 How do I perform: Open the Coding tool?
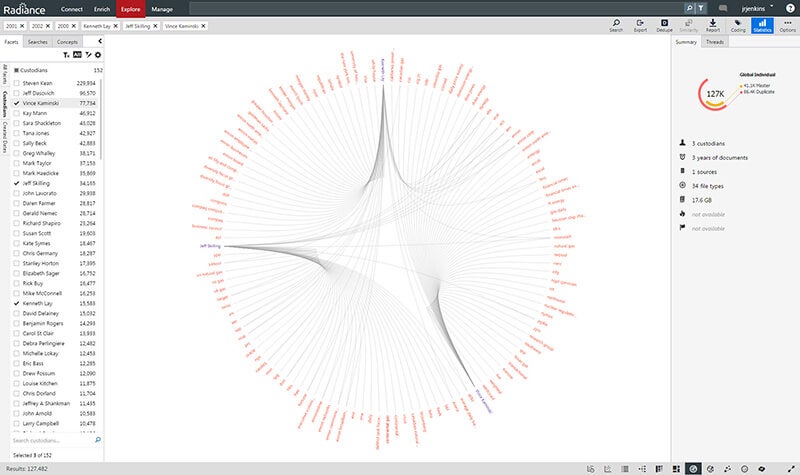(x=738, y=26)
